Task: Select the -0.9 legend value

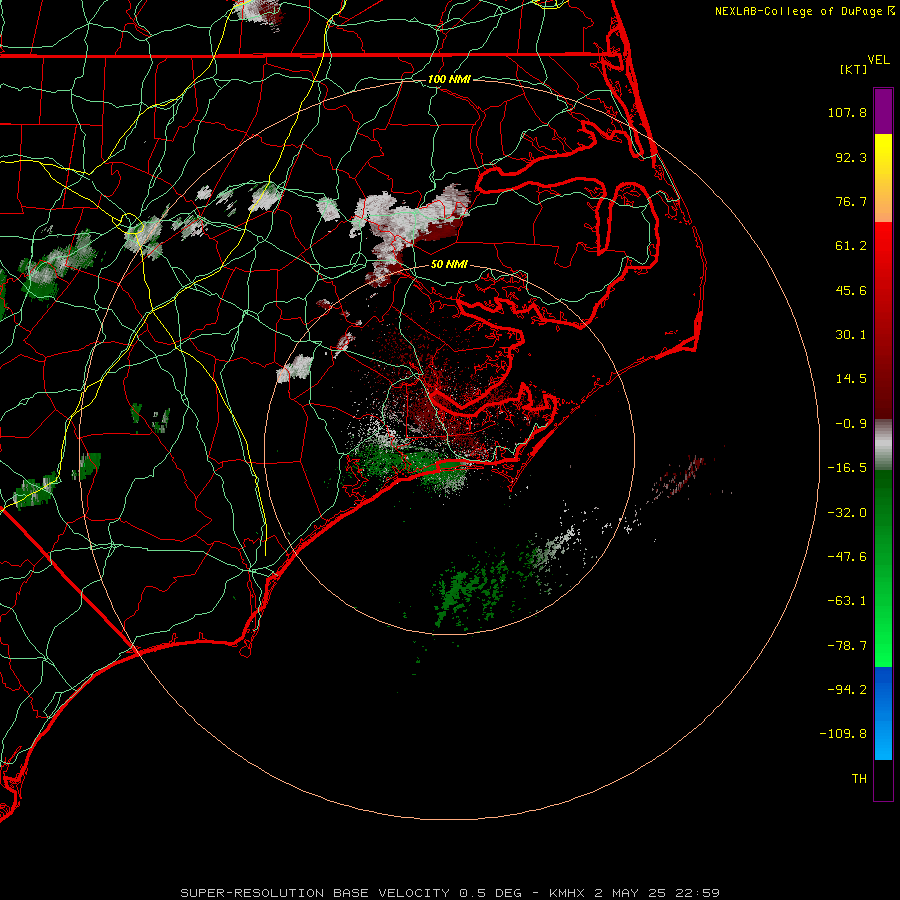Action: pos(851,424)
